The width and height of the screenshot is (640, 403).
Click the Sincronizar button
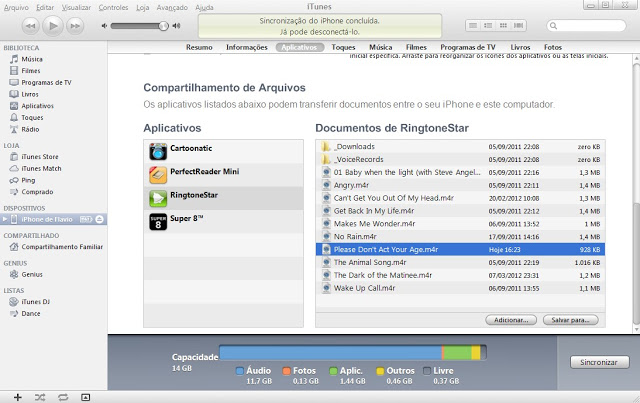pyautogui.click(x=592, y=361)
